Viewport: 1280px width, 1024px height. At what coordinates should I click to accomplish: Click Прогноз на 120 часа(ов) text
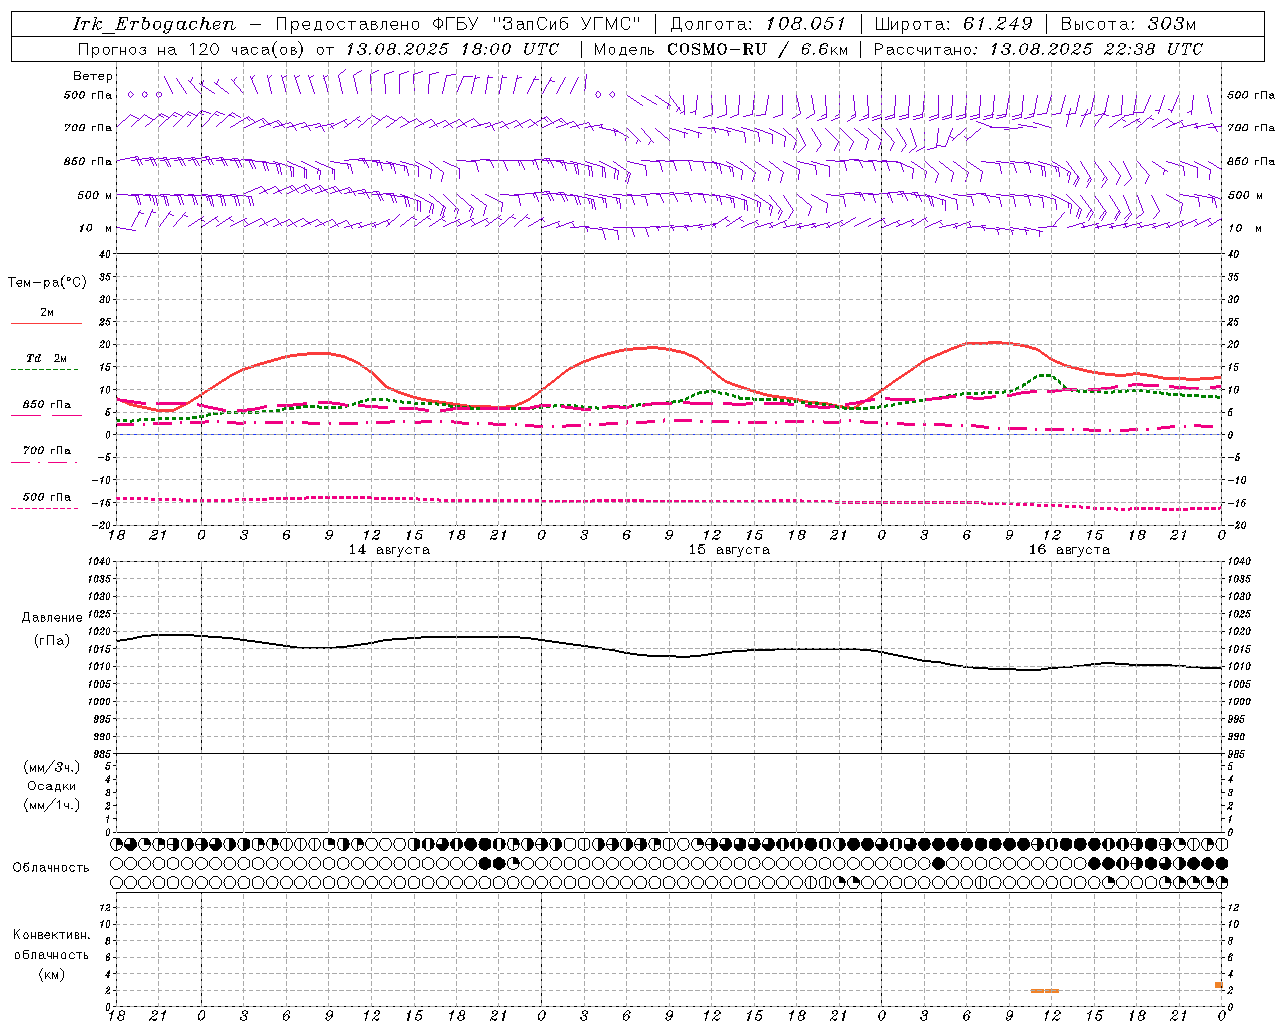(192, 49)
